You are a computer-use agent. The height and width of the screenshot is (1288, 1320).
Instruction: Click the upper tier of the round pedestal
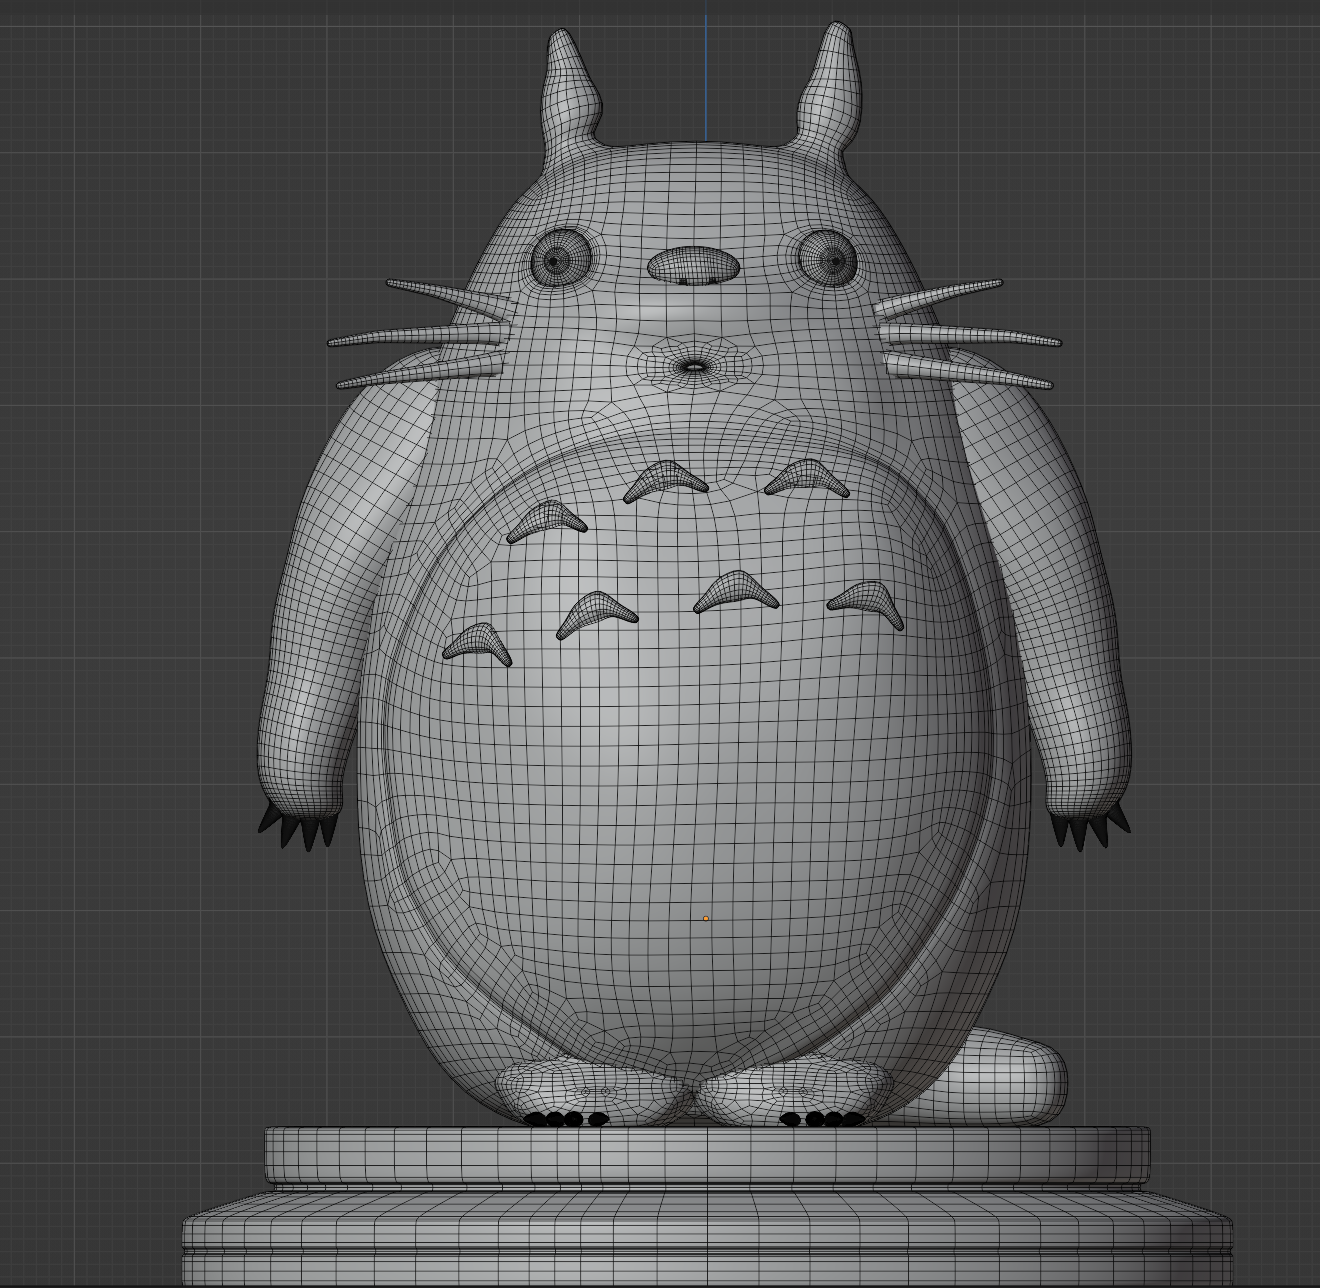tap(707, 1157)
